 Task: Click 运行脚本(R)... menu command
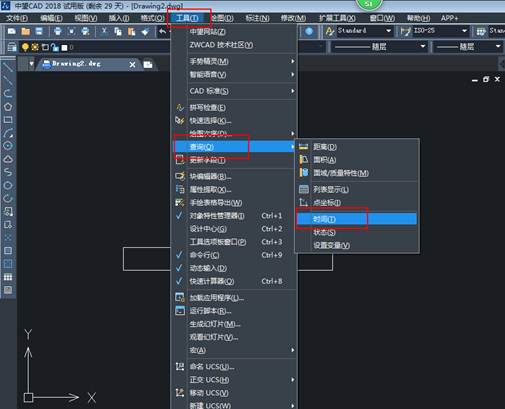coord(233,311)
